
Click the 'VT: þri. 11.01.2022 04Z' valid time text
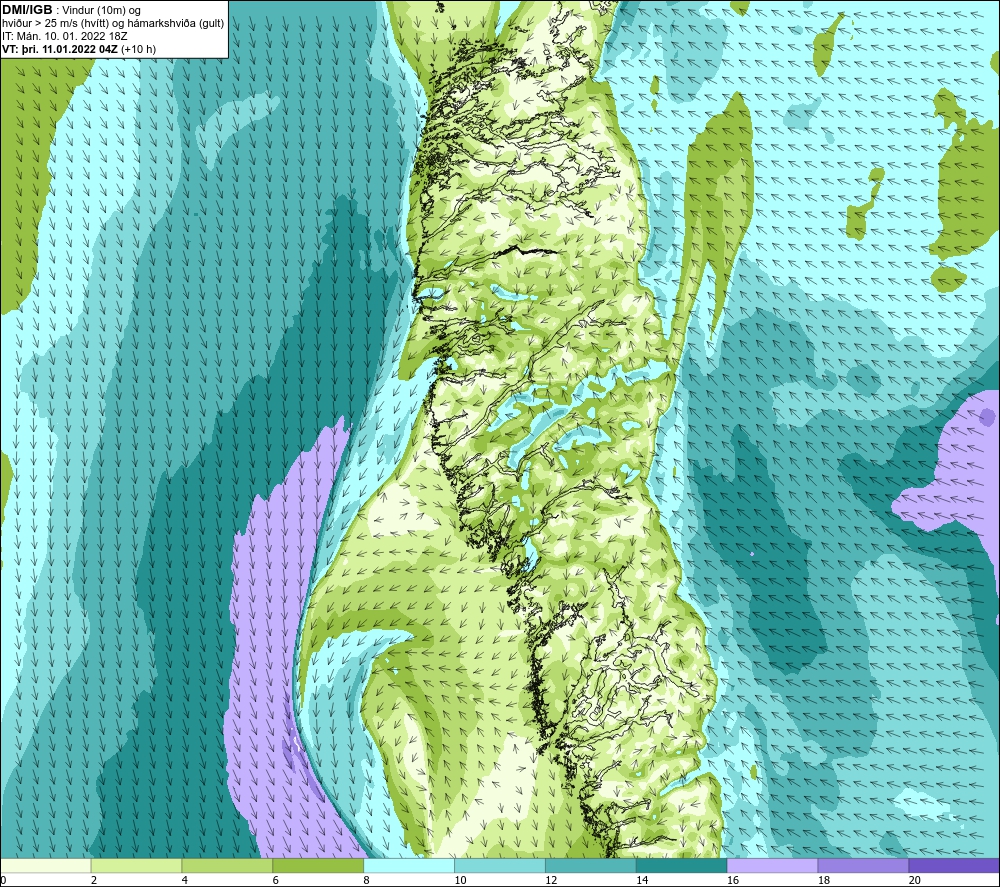(60, 49)
